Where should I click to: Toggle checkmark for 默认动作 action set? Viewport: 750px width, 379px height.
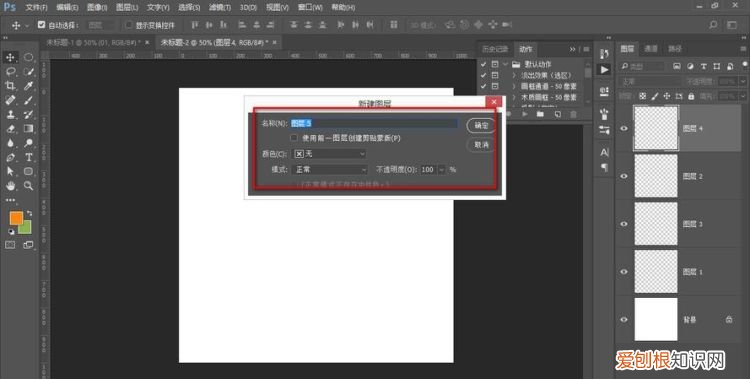[x=483, y=64]
